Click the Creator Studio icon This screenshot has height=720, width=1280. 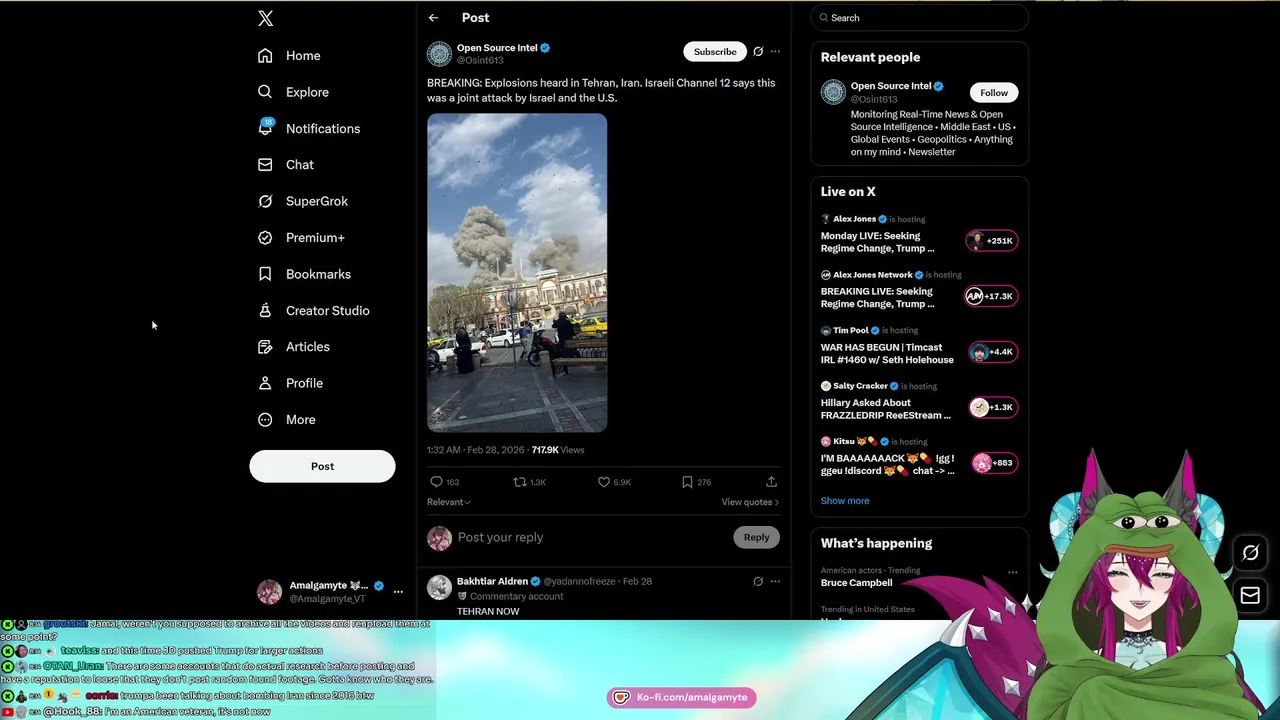pyautogui.click(x=265, y=310)
